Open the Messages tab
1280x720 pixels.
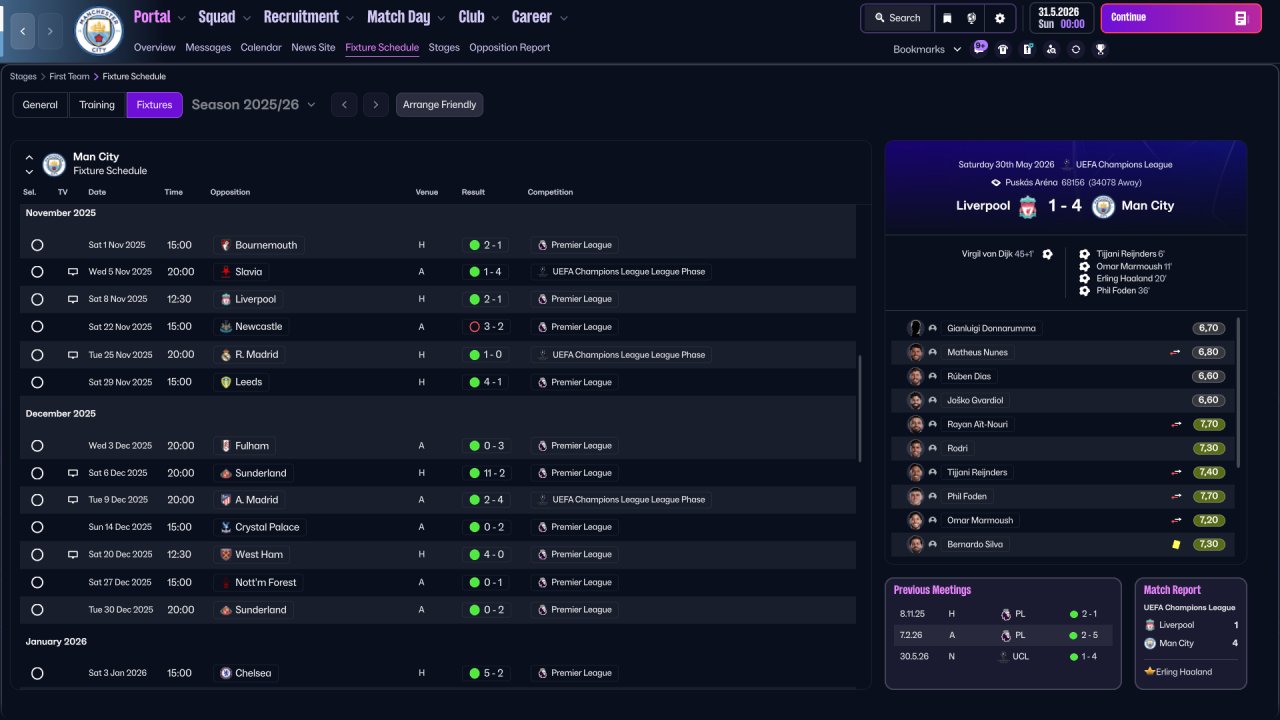pos(208,48)
